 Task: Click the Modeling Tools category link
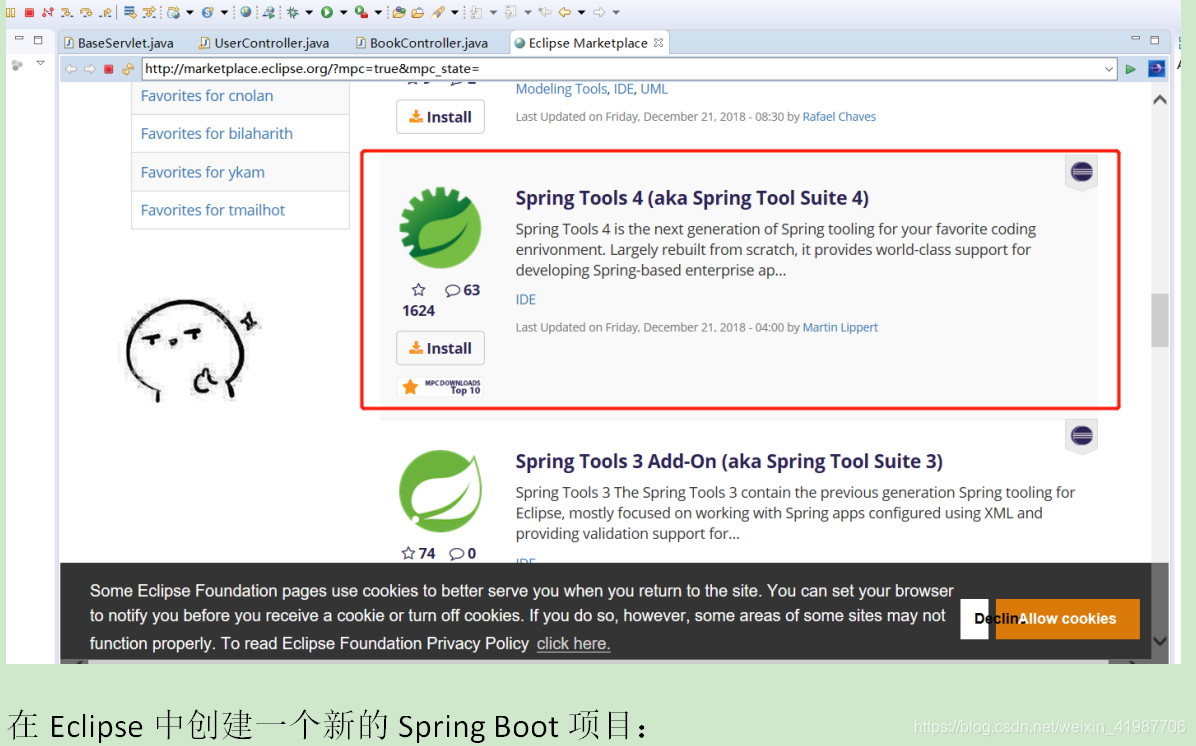coord(561,89)
